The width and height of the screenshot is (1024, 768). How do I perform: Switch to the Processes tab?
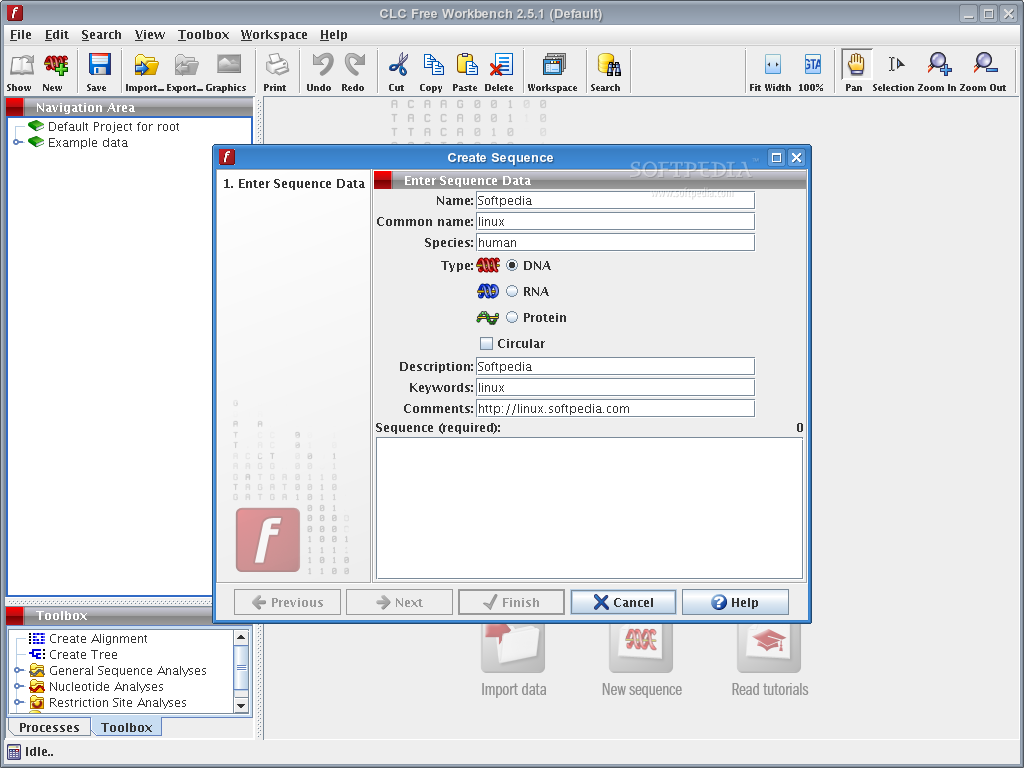click(49, 728)
